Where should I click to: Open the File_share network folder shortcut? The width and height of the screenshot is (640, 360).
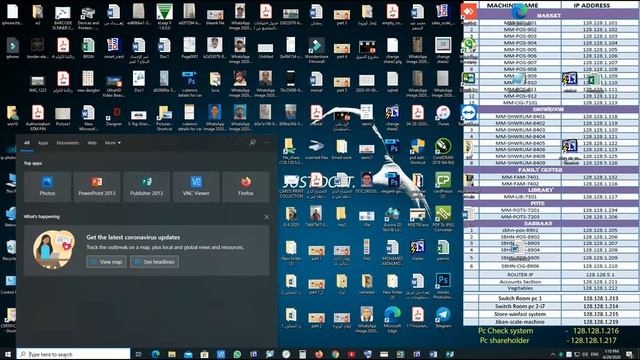click(291, 151)
